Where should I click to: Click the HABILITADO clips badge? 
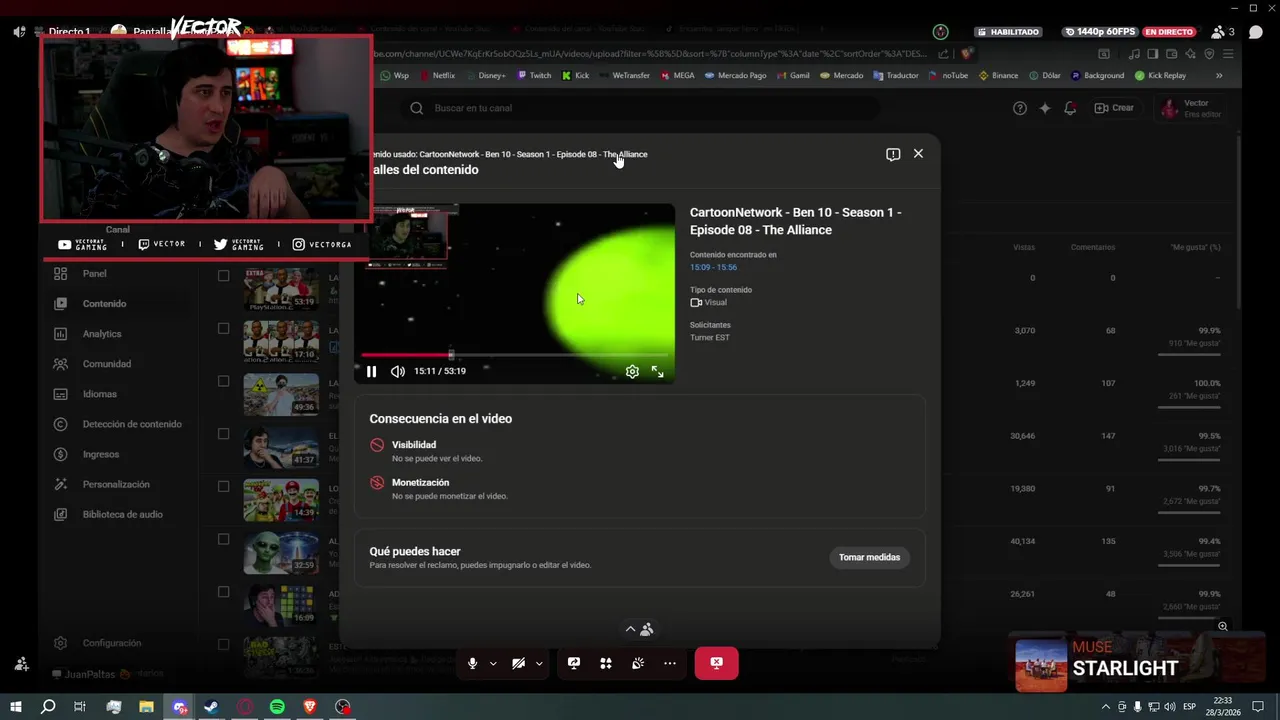(1009, 32)
